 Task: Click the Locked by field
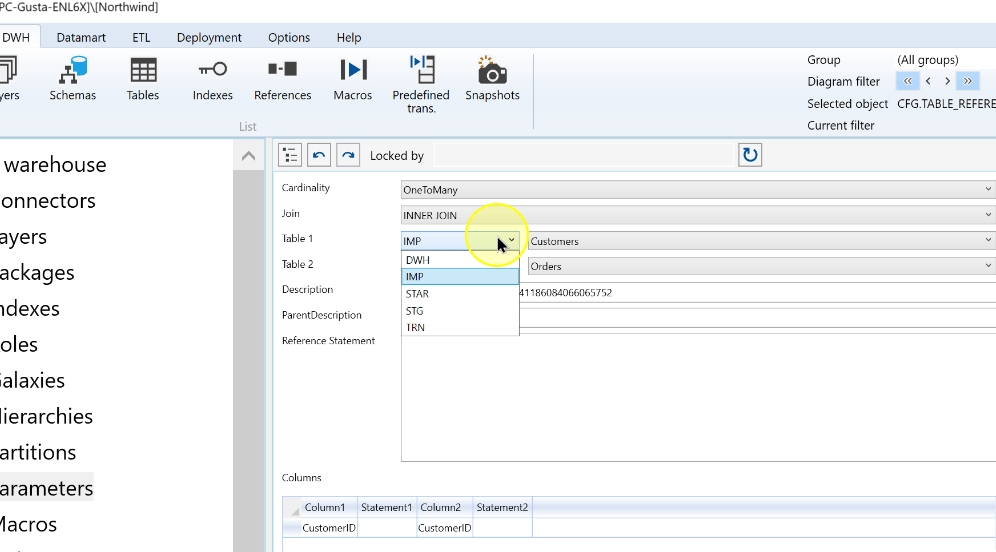point(583,156)
